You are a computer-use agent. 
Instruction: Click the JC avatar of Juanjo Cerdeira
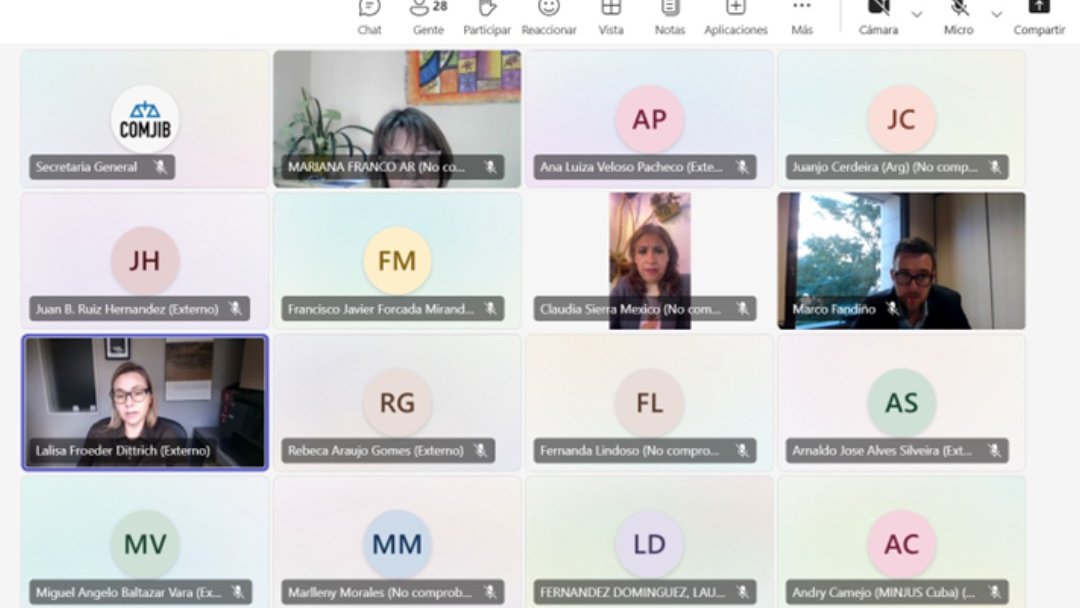(x=902, y=120)
